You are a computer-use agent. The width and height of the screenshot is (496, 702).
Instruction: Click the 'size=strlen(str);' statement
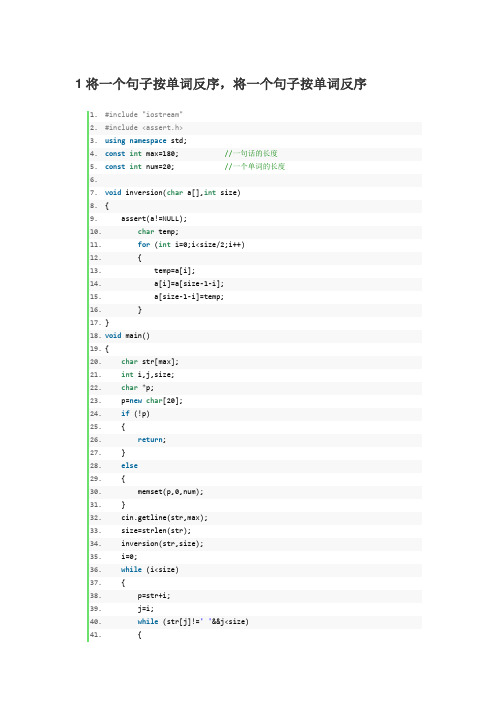pos(156,531)
